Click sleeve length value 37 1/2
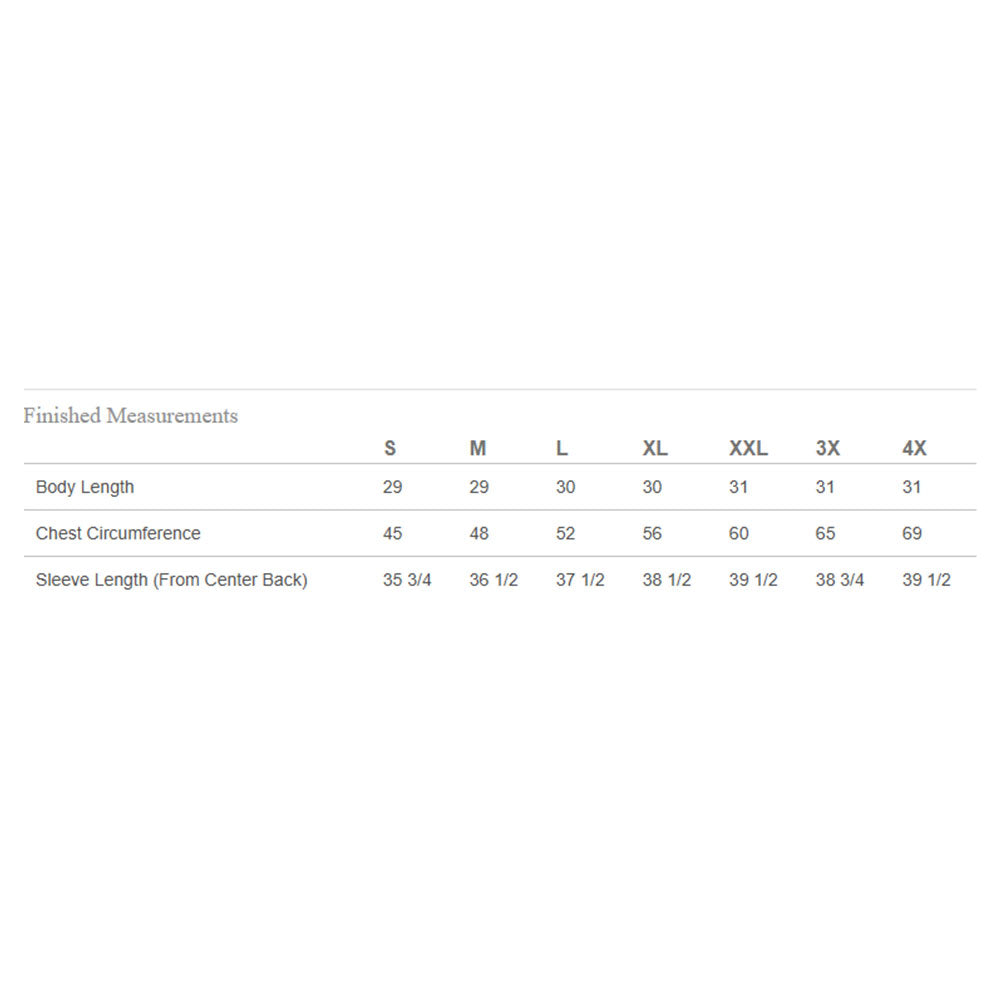This screenshot has height=1000, width=1000. [x=580, y=580]
